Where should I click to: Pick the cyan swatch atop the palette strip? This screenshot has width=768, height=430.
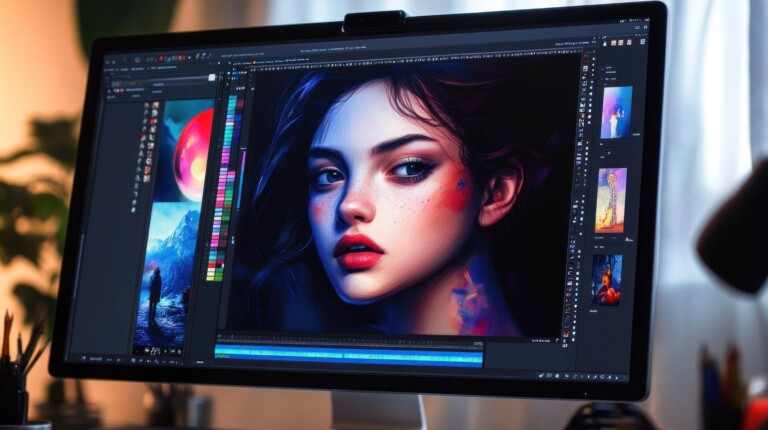pos(233,99)
